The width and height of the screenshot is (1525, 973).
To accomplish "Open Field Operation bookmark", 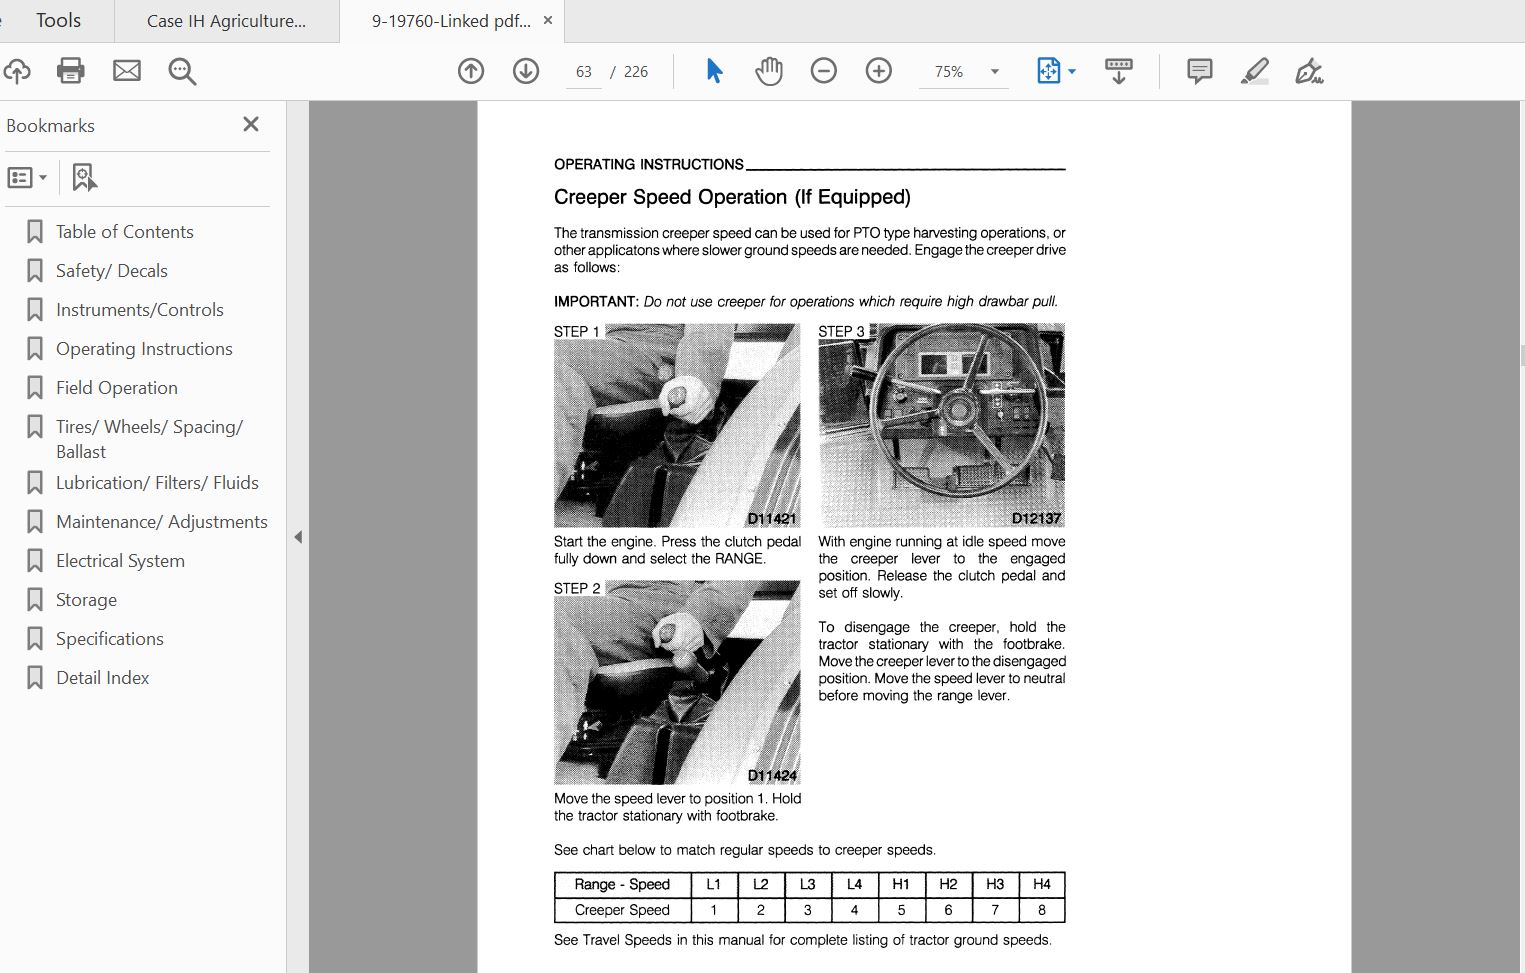I will pyautogui.click(x=117, y=388).
